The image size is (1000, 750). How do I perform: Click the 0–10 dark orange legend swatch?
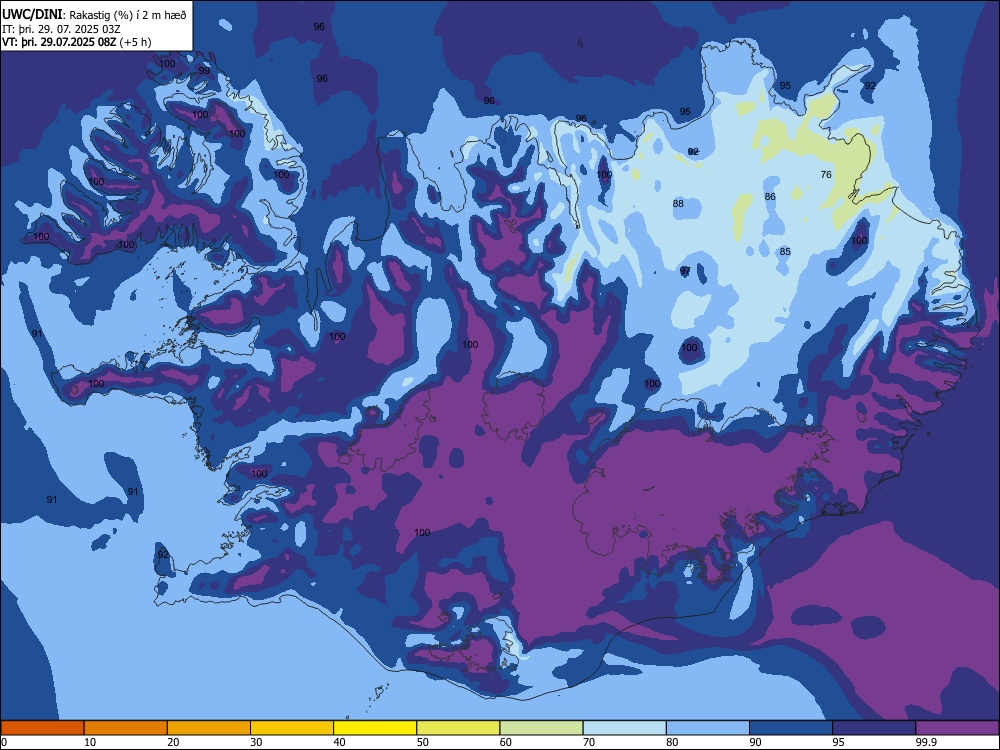[42, 728]
